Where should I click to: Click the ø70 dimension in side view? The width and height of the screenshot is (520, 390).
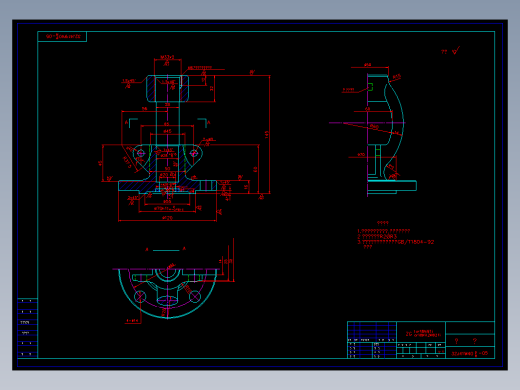coord(361,155)
